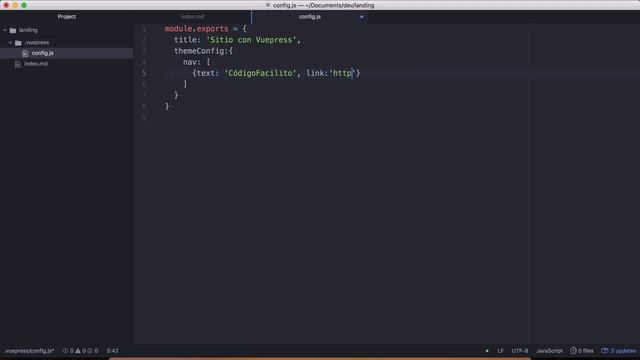The image size is (640, 360).
Task: Click the 0 files document icon
Action: [x=573, y=351]
